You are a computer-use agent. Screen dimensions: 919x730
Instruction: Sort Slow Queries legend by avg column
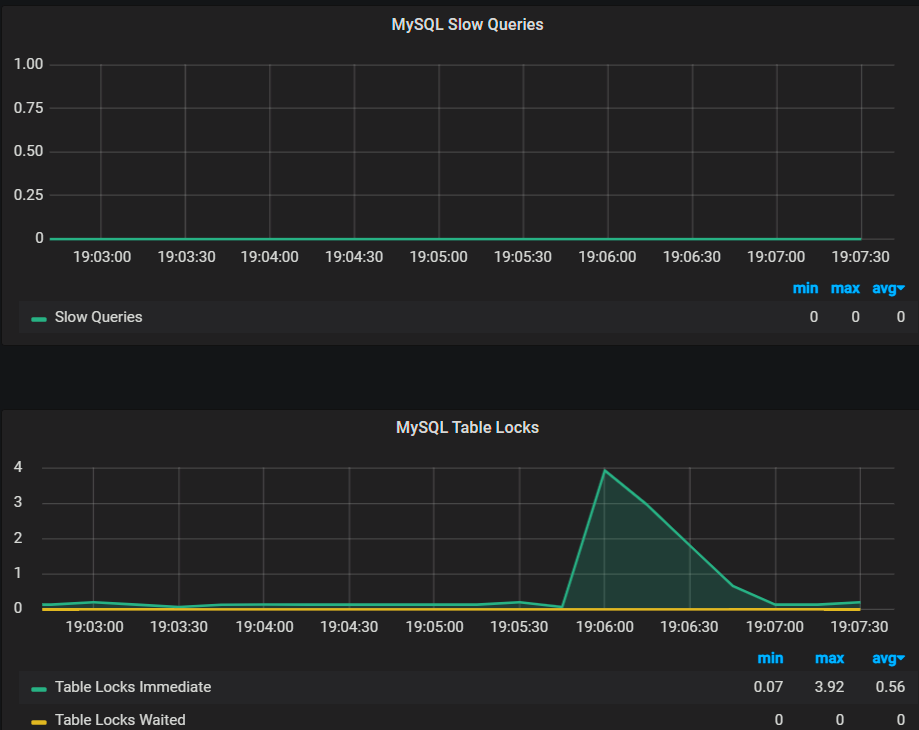(x=889, y=288)
